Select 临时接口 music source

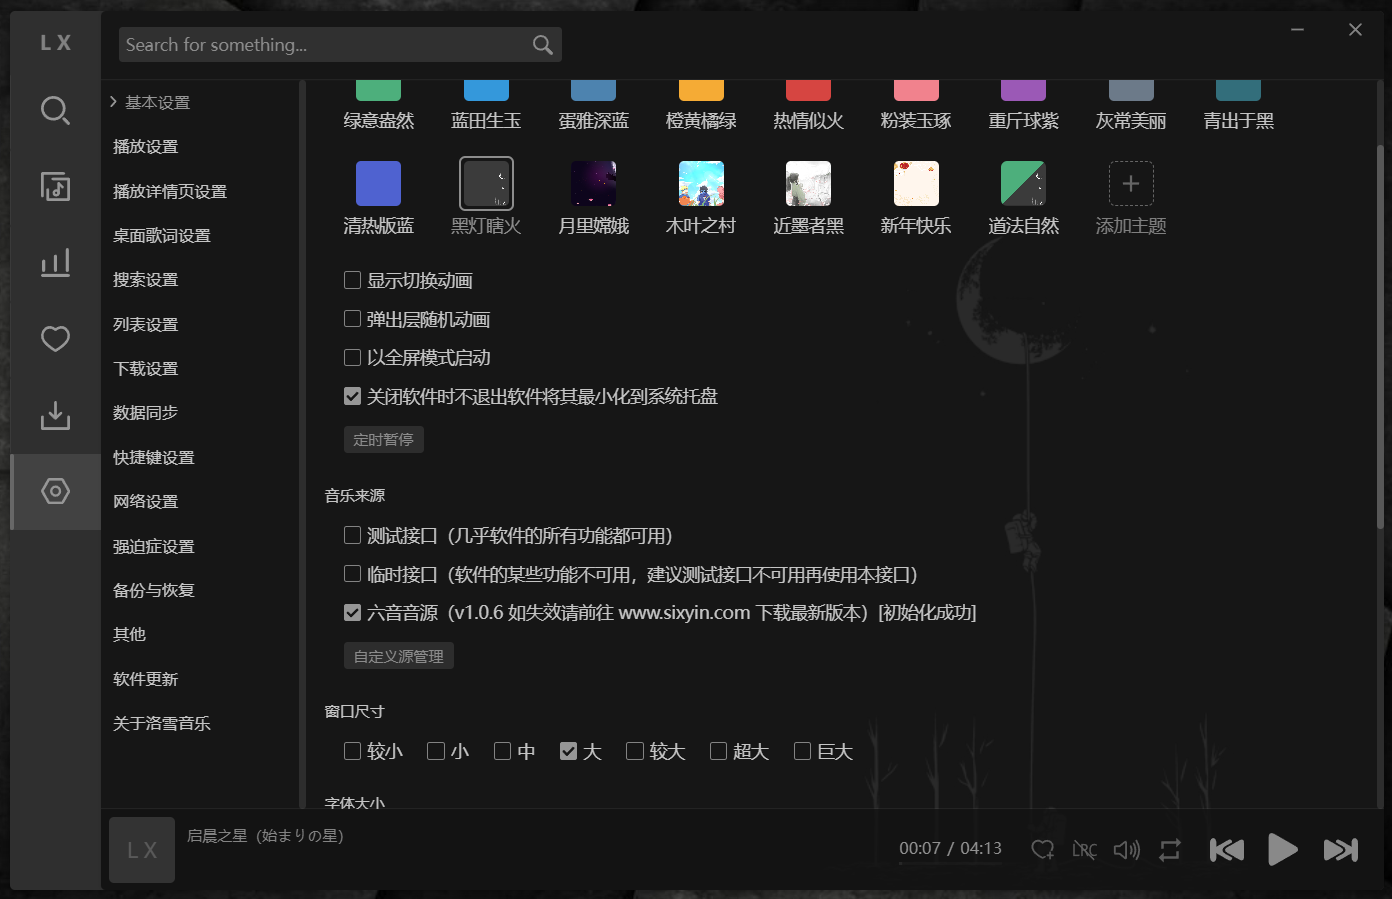pos(352,574)
